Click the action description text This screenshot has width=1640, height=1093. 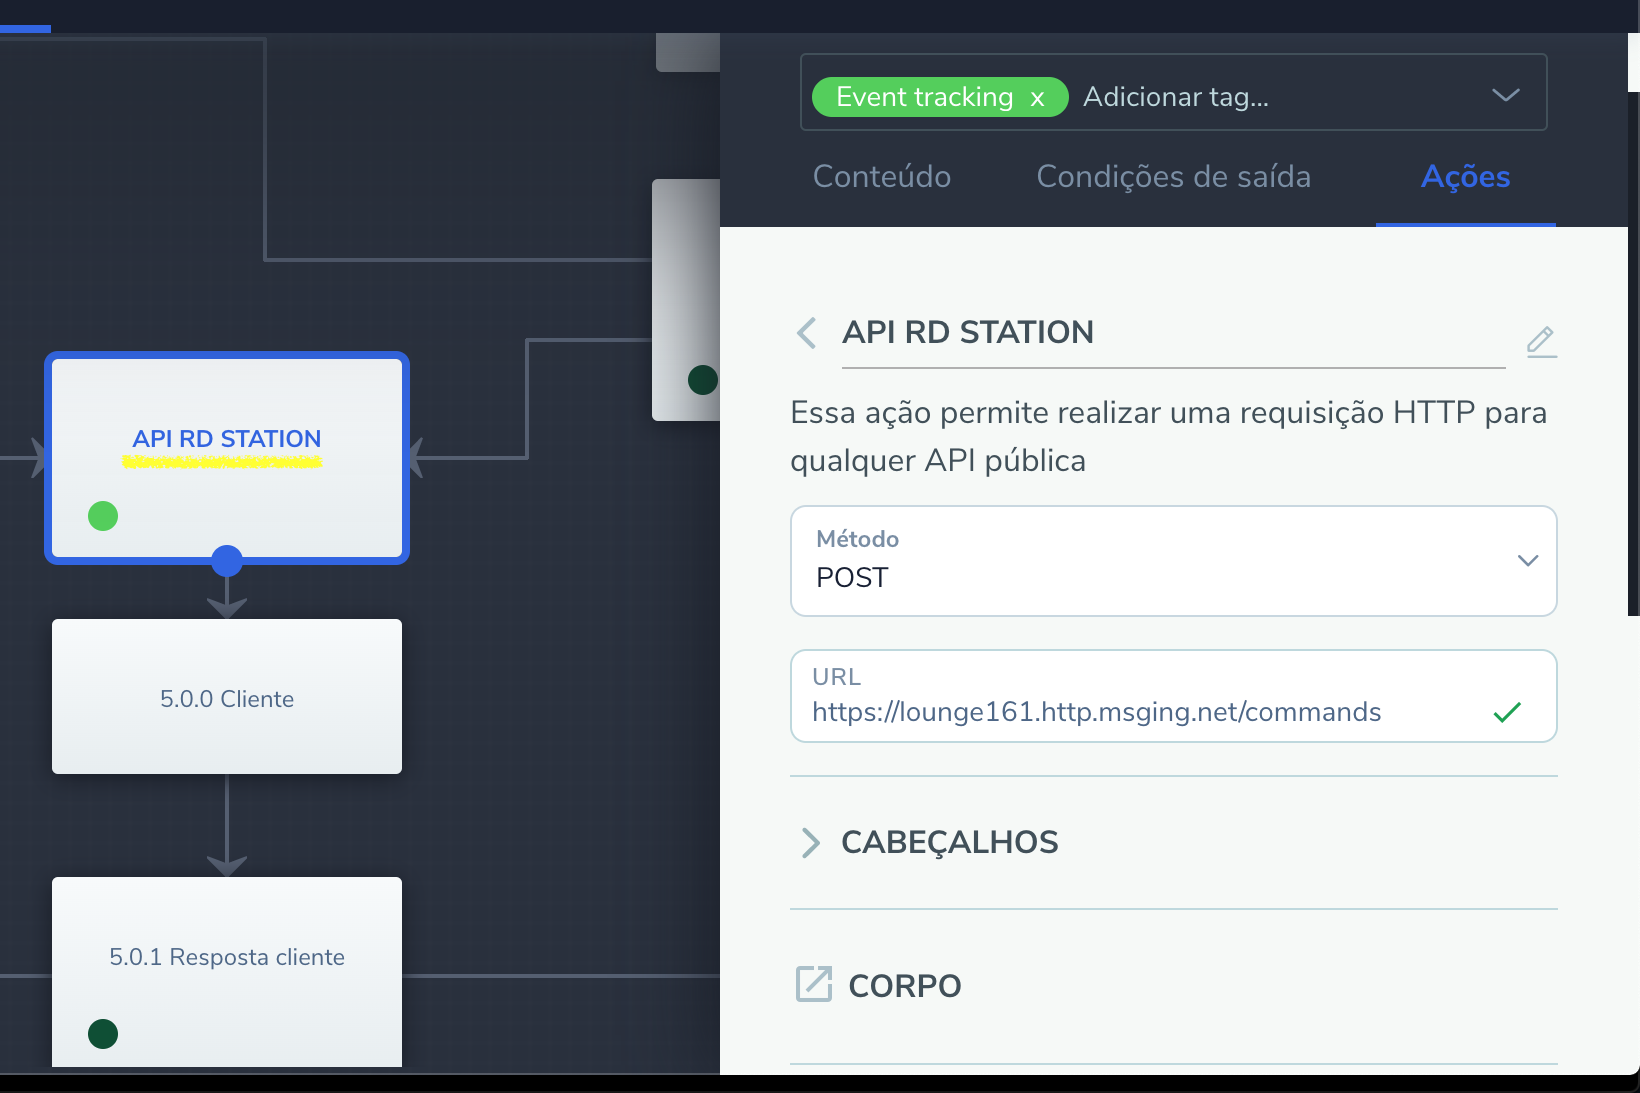point(1168,436)
